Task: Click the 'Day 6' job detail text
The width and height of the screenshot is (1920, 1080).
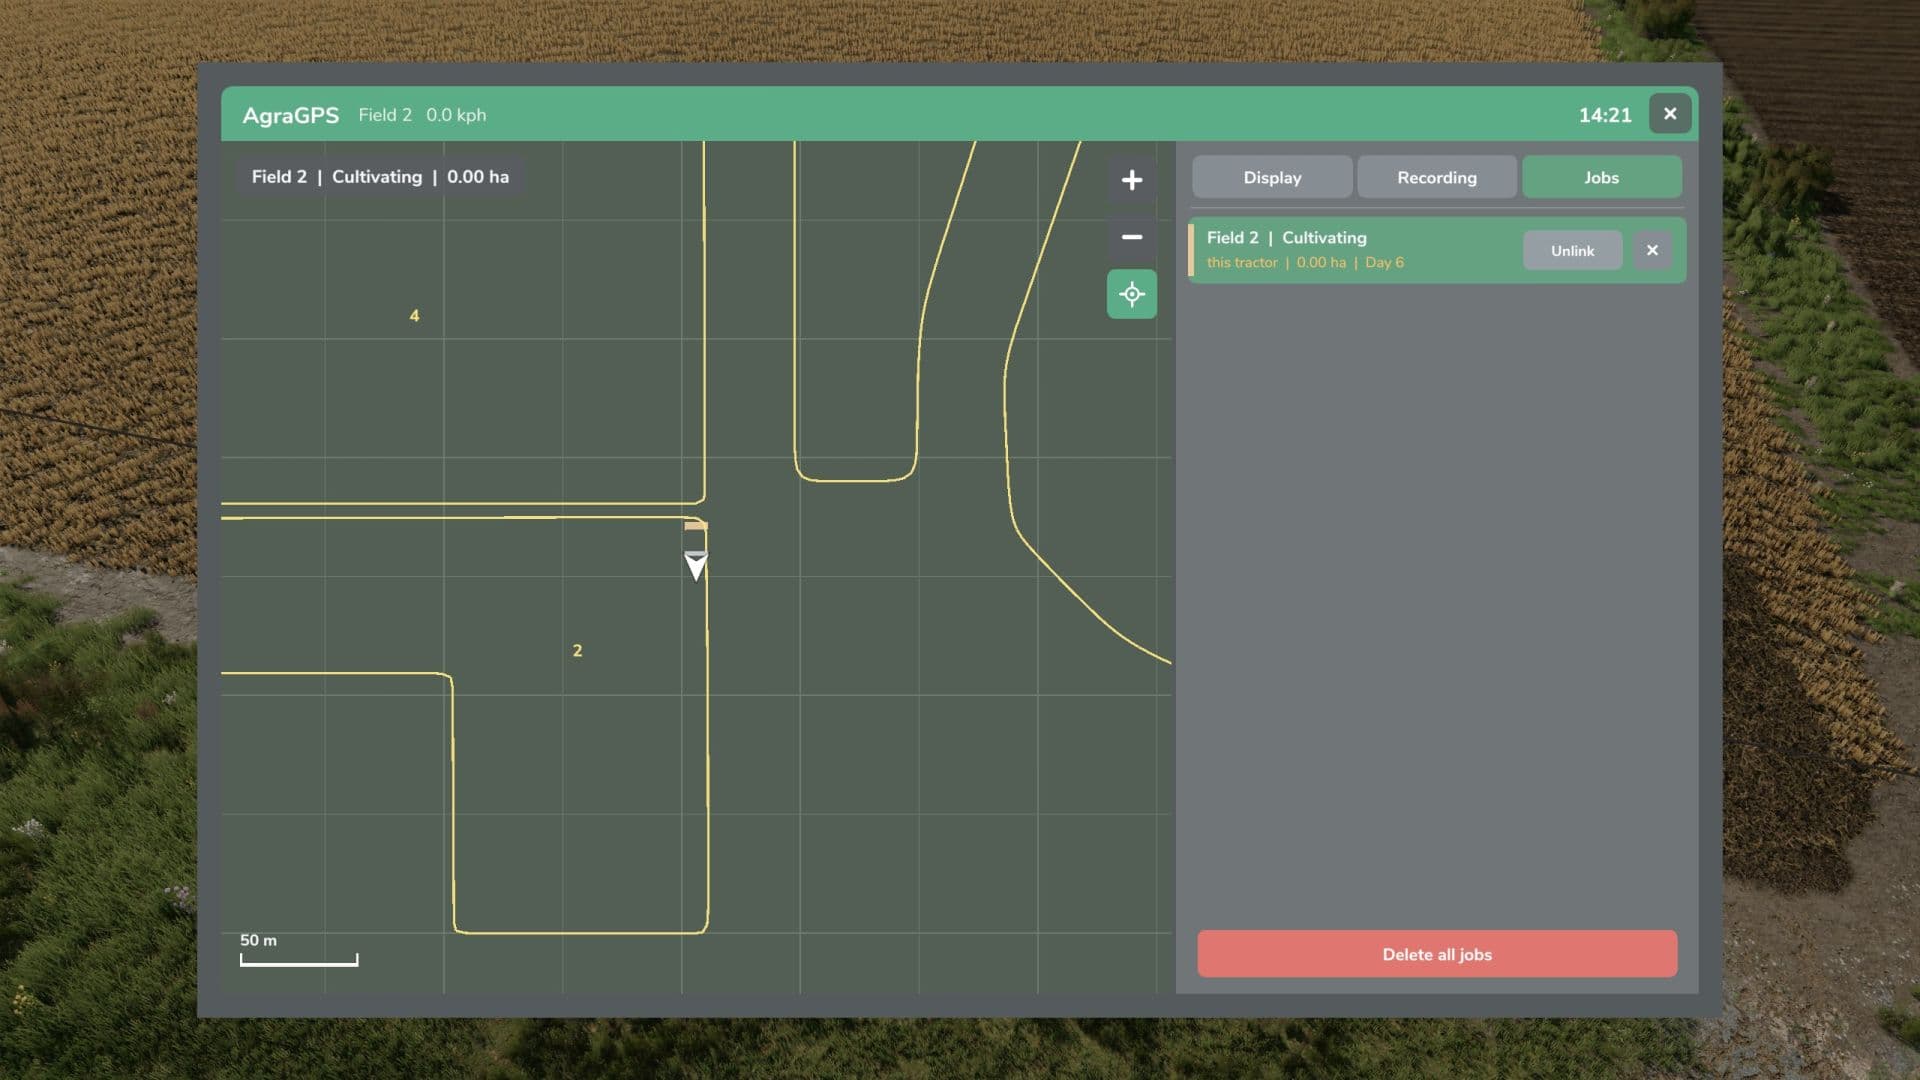Action: [1384, 263]
